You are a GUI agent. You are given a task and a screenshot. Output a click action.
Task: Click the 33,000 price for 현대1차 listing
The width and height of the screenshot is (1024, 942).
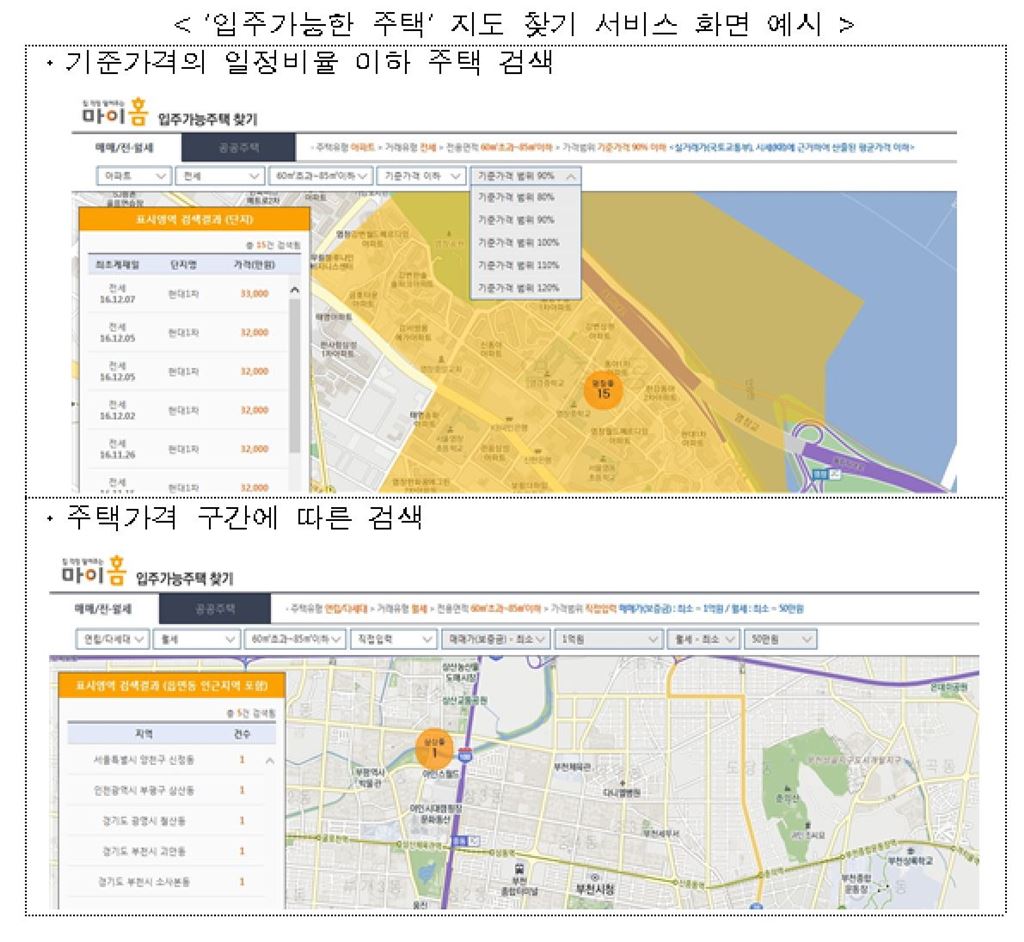253,293
